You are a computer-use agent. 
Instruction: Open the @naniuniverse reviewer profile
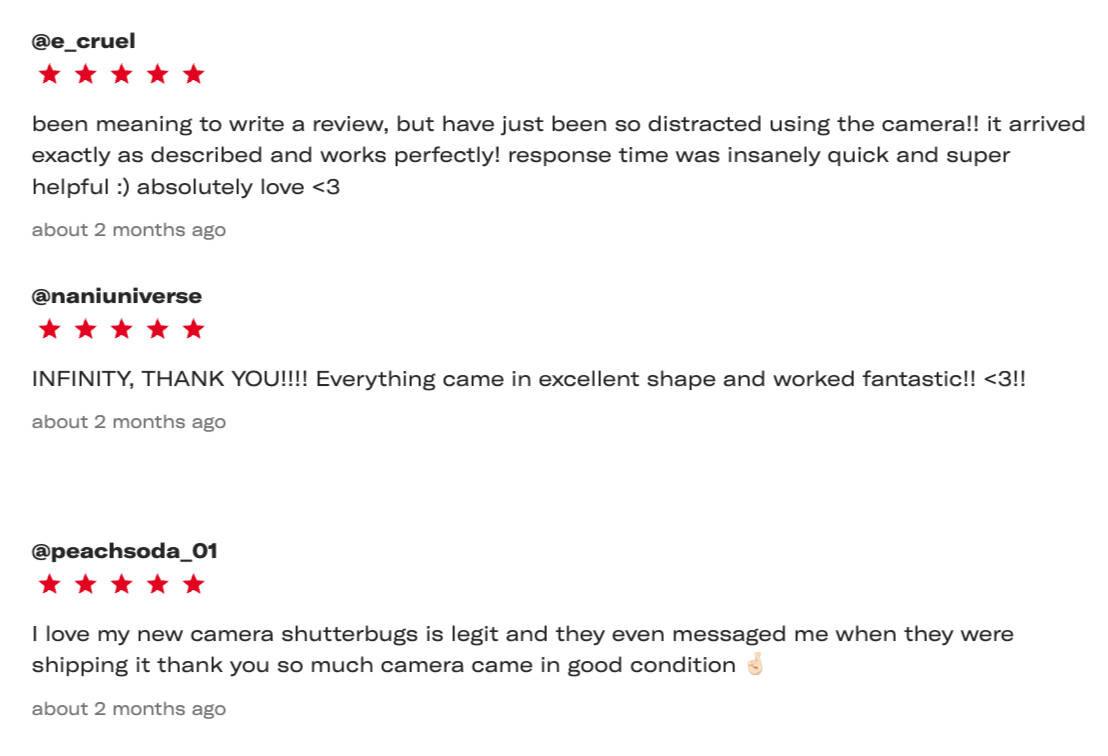coord(117,296)
